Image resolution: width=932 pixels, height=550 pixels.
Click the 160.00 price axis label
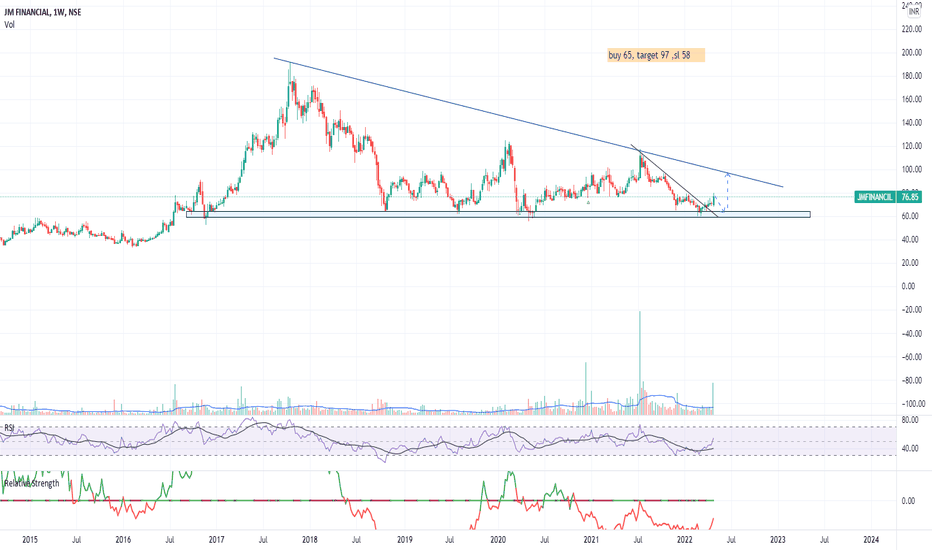(912, 99)
